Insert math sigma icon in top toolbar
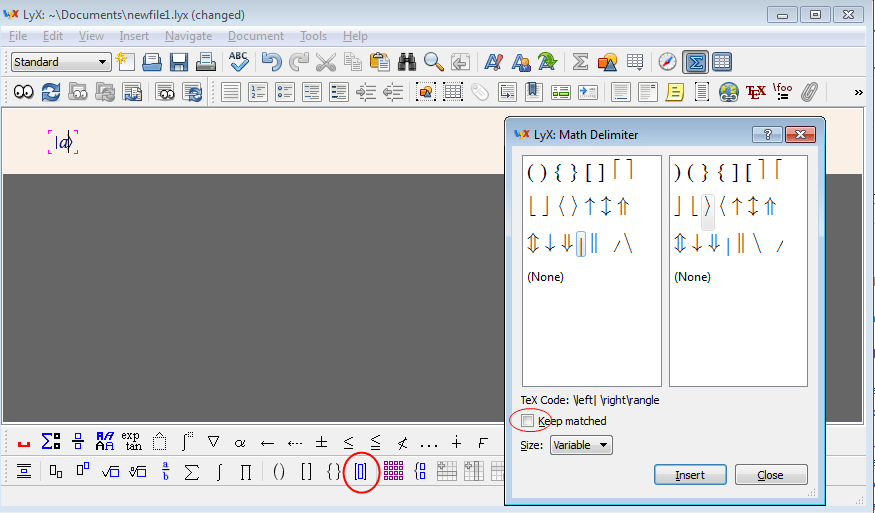The height and width of the screenshot is (513, 875). pos(580,62)
